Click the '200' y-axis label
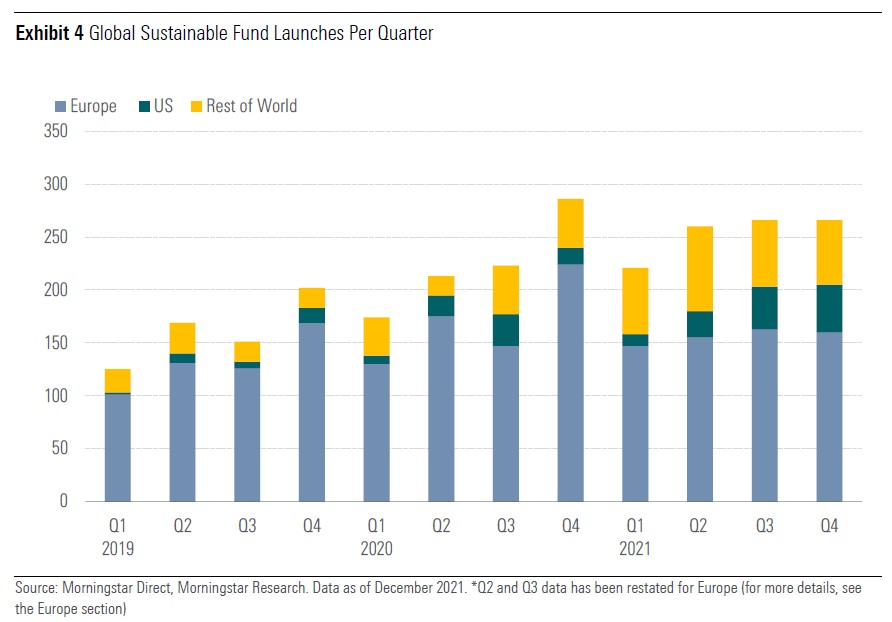 [54, 290]
